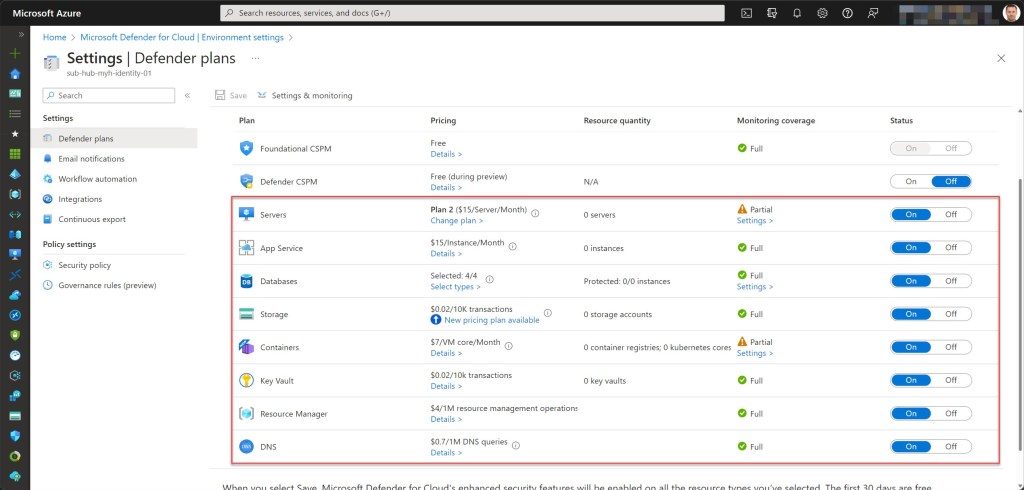Screen dimensions: 1024x490
Task: Open Email notifications settings
Action: (91, 158)
